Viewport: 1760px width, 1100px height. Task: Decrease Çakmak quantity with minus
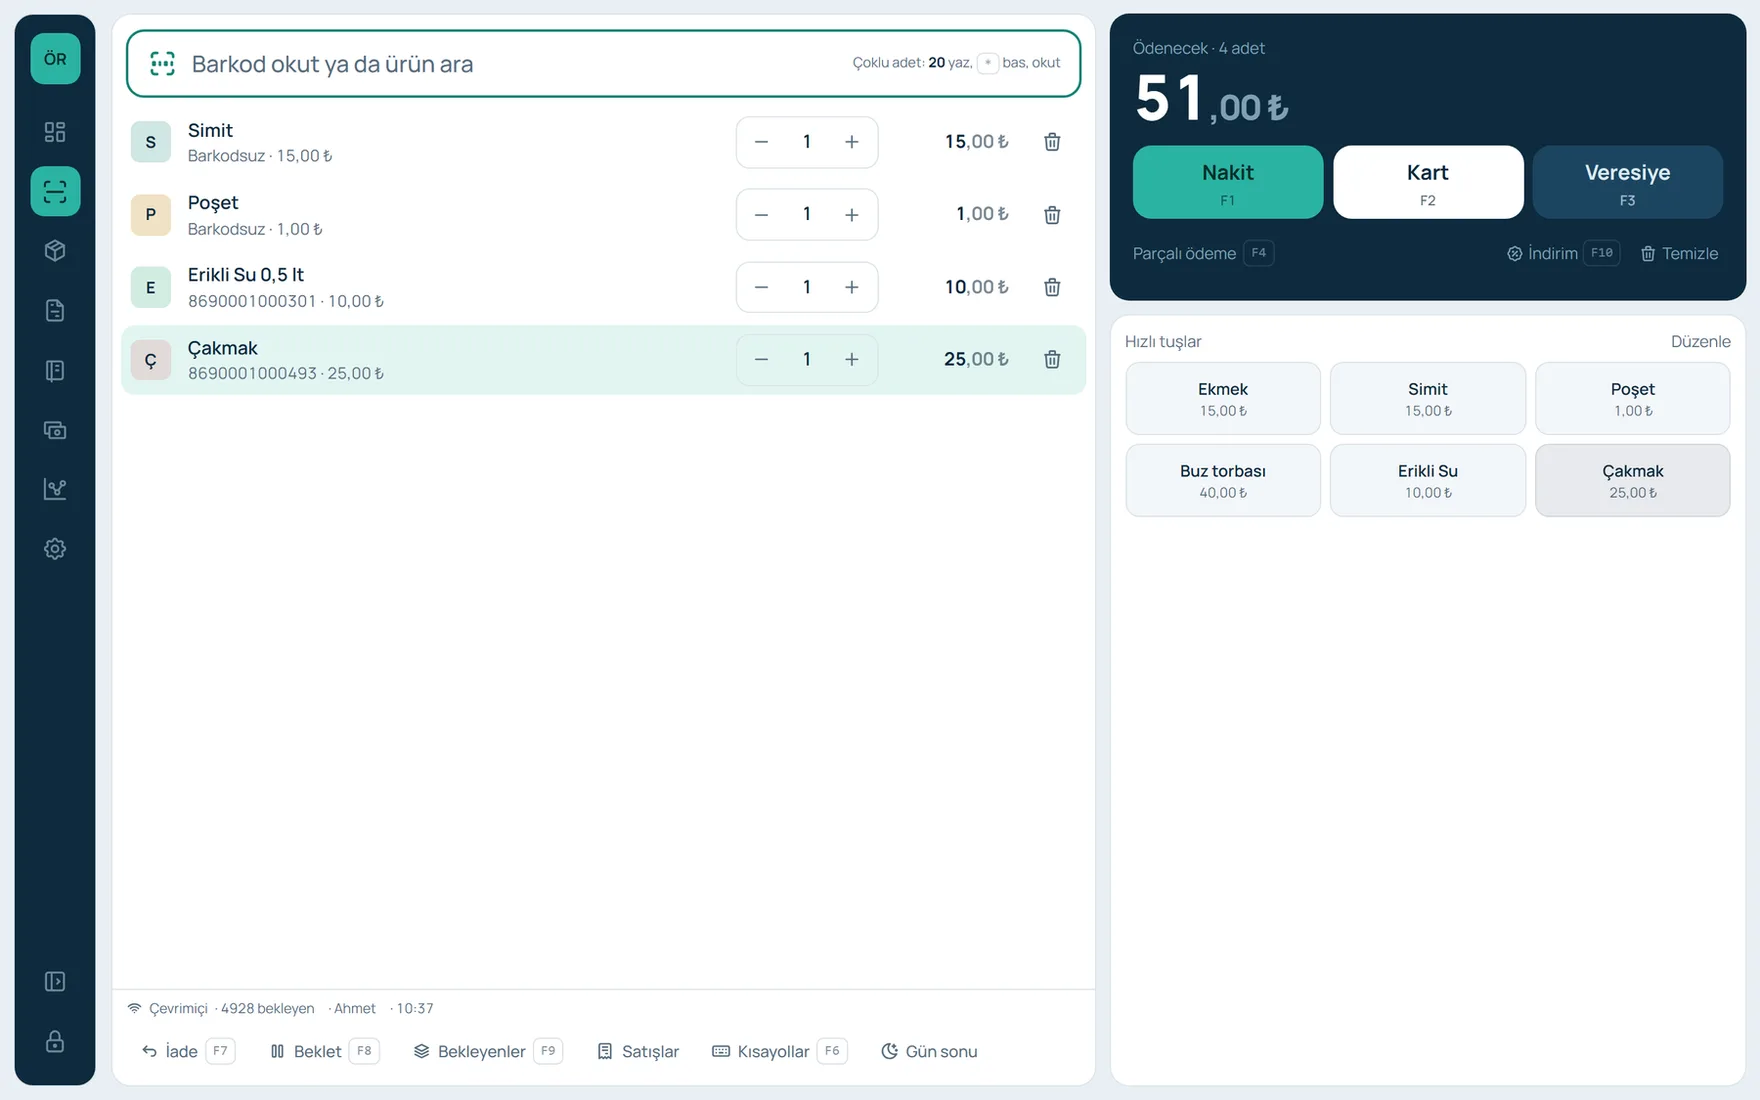pyautogui.click(x=761, y=359)
